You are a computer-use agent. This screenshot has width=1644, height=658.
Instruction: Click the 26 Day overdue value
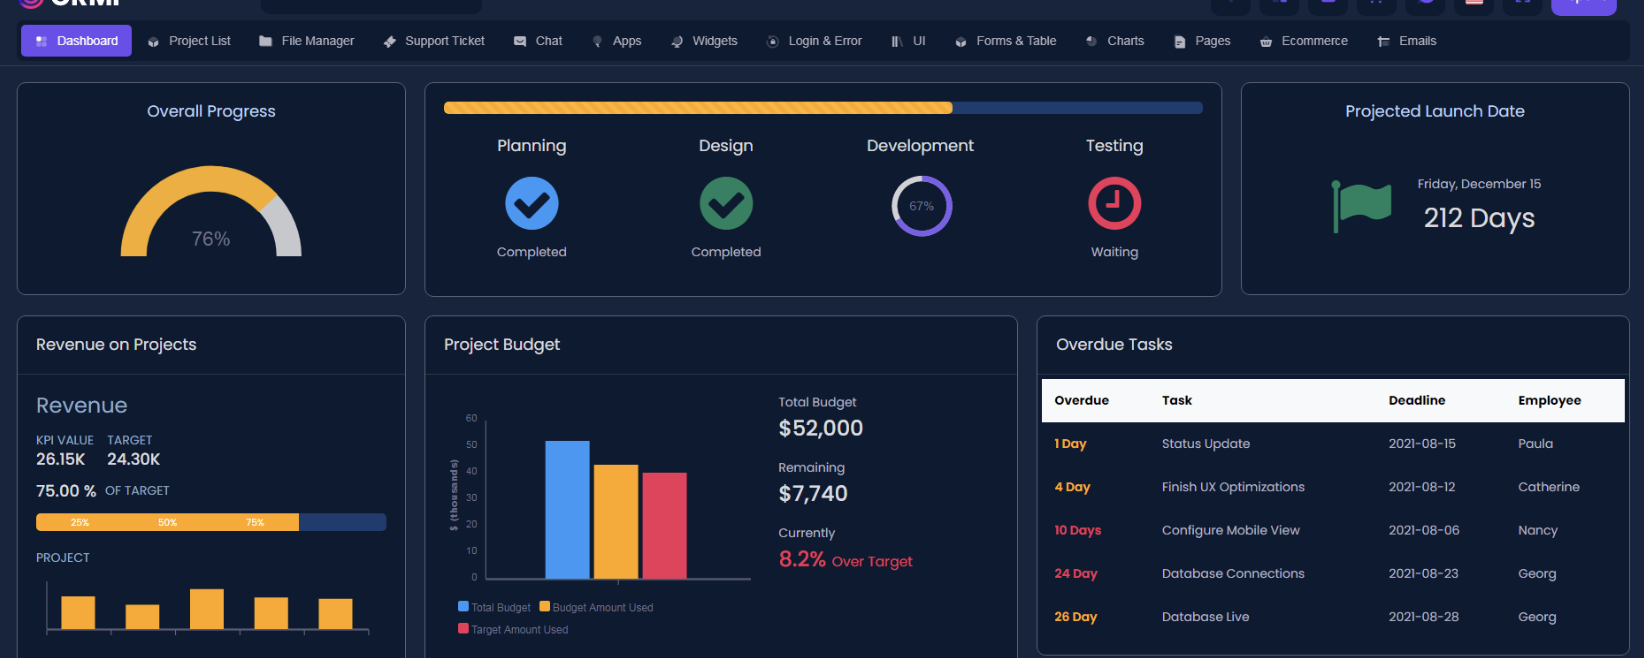tap(1076, 617)
